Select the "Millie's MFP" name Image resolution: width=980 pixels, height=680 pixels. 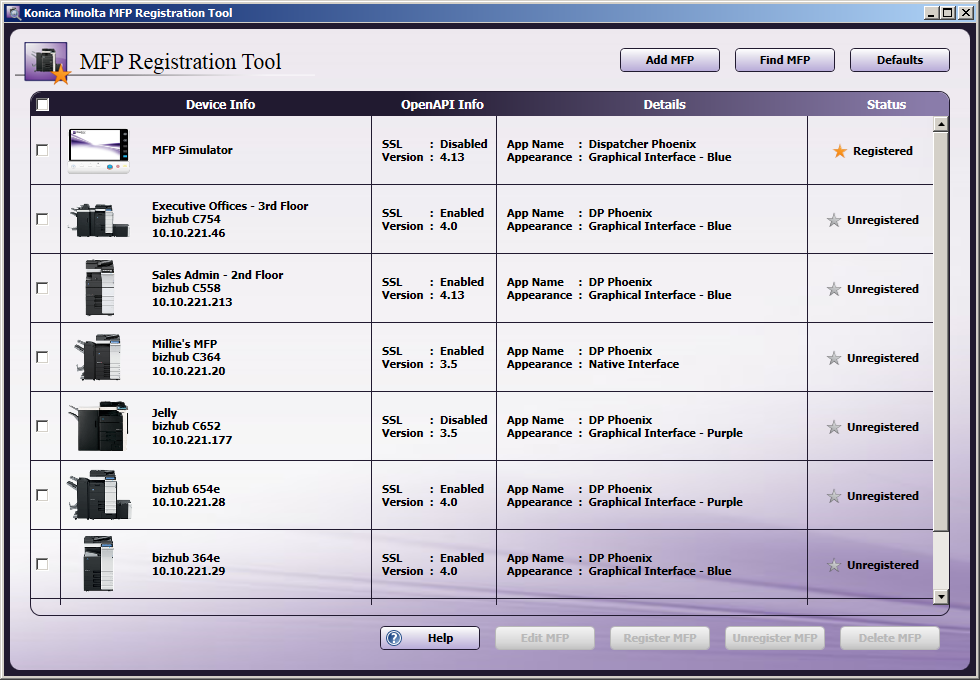[184, 344]
